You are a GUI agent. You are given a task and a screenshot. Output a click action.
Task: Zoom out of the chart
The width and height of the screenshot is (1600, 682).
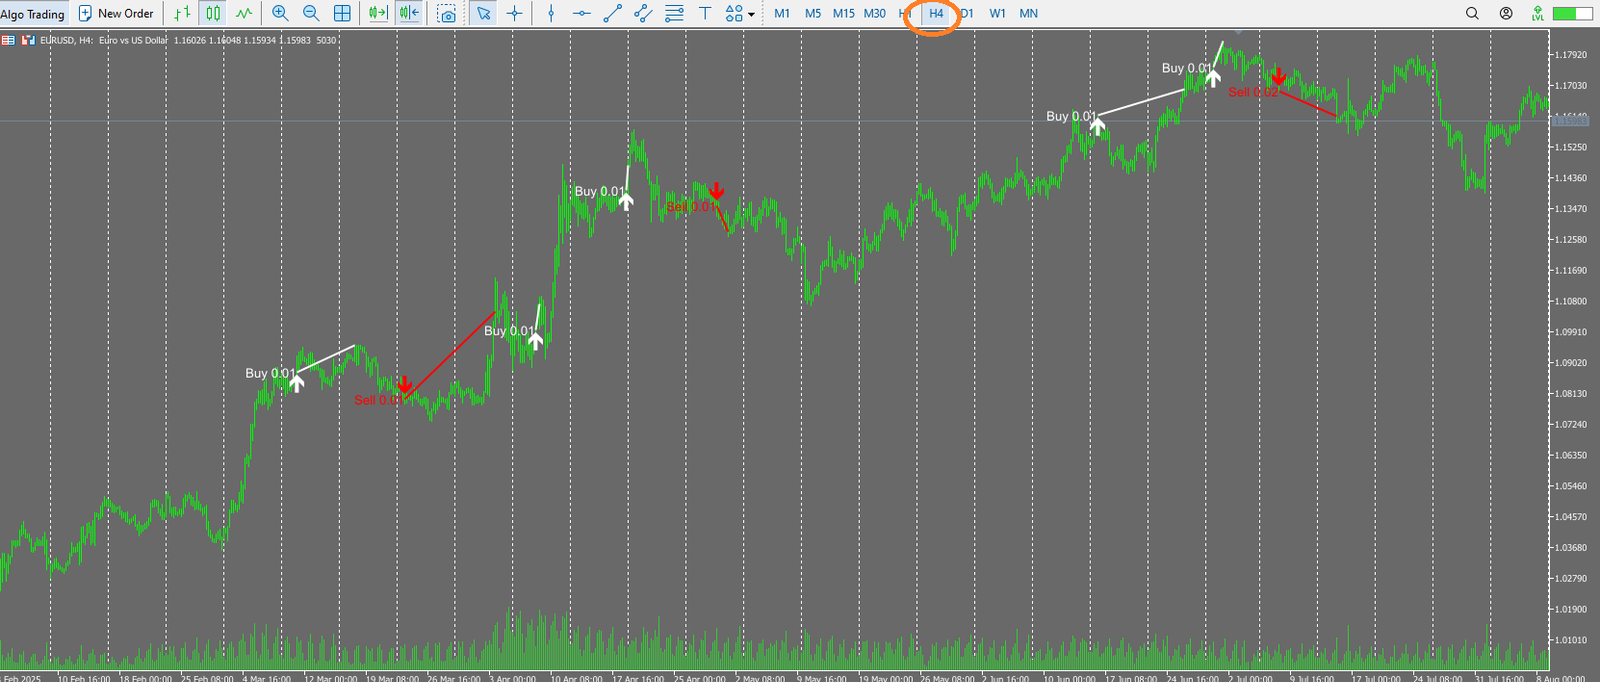click(311, 13)
